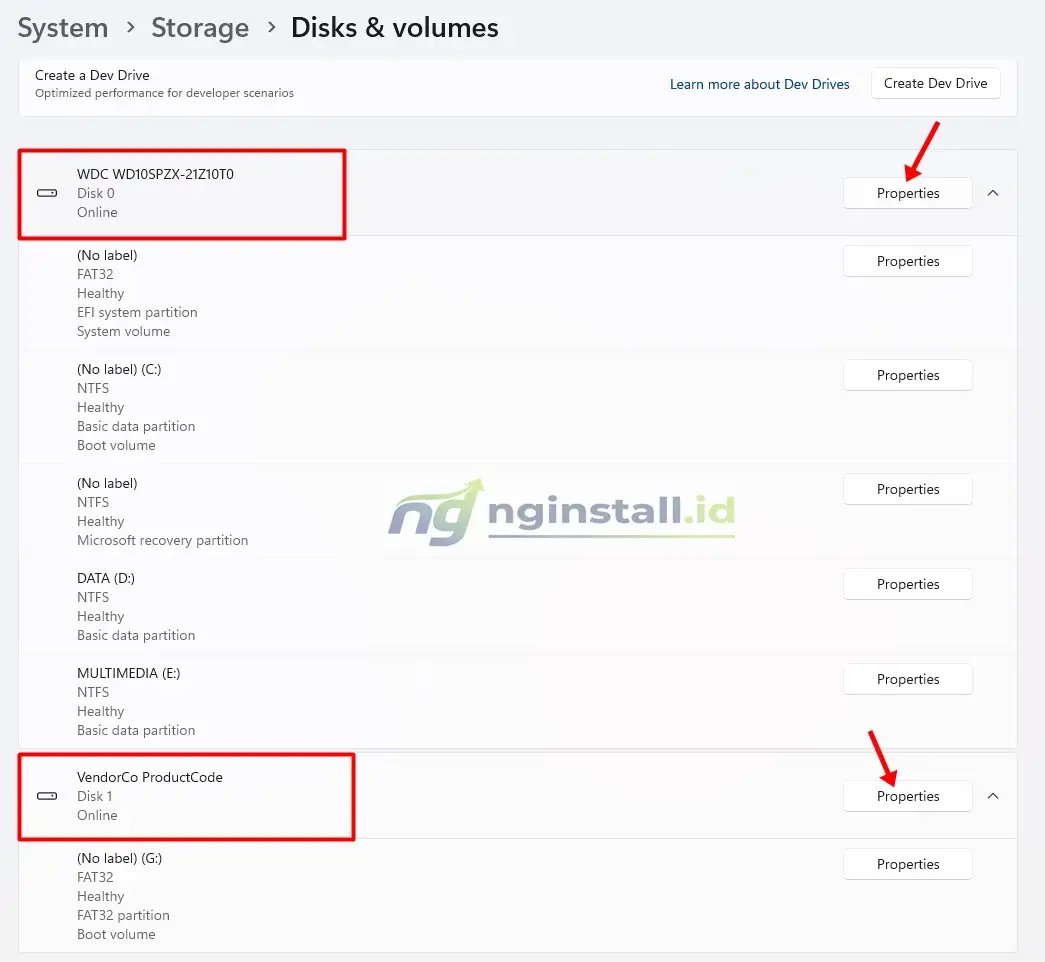This screenshot has width=1045, height=962.
Task: Collapse the VendorCo Disk 1 volume list
Action: (x=993, y=796)
